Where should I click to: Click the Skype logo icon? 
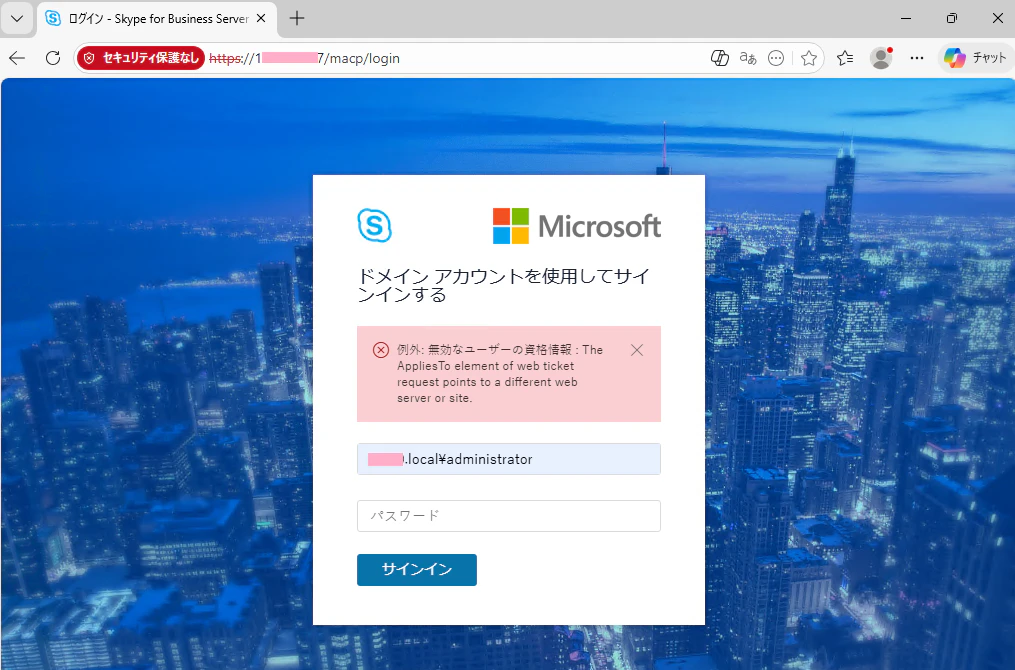click(x=375, y=225)
